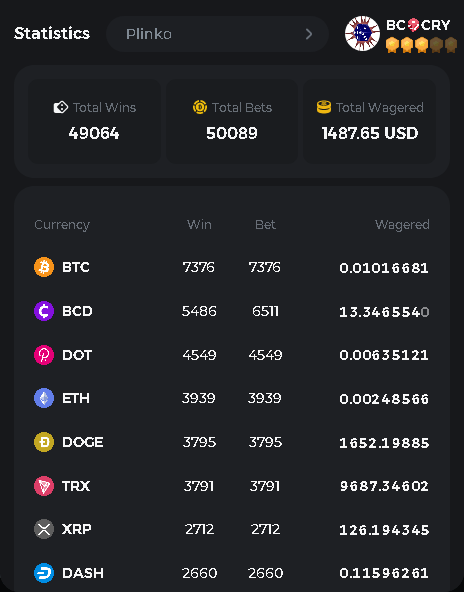Click the Bet column header
Image resolution: width=464 pixels, height=592 pixels.
coord(265,225)
